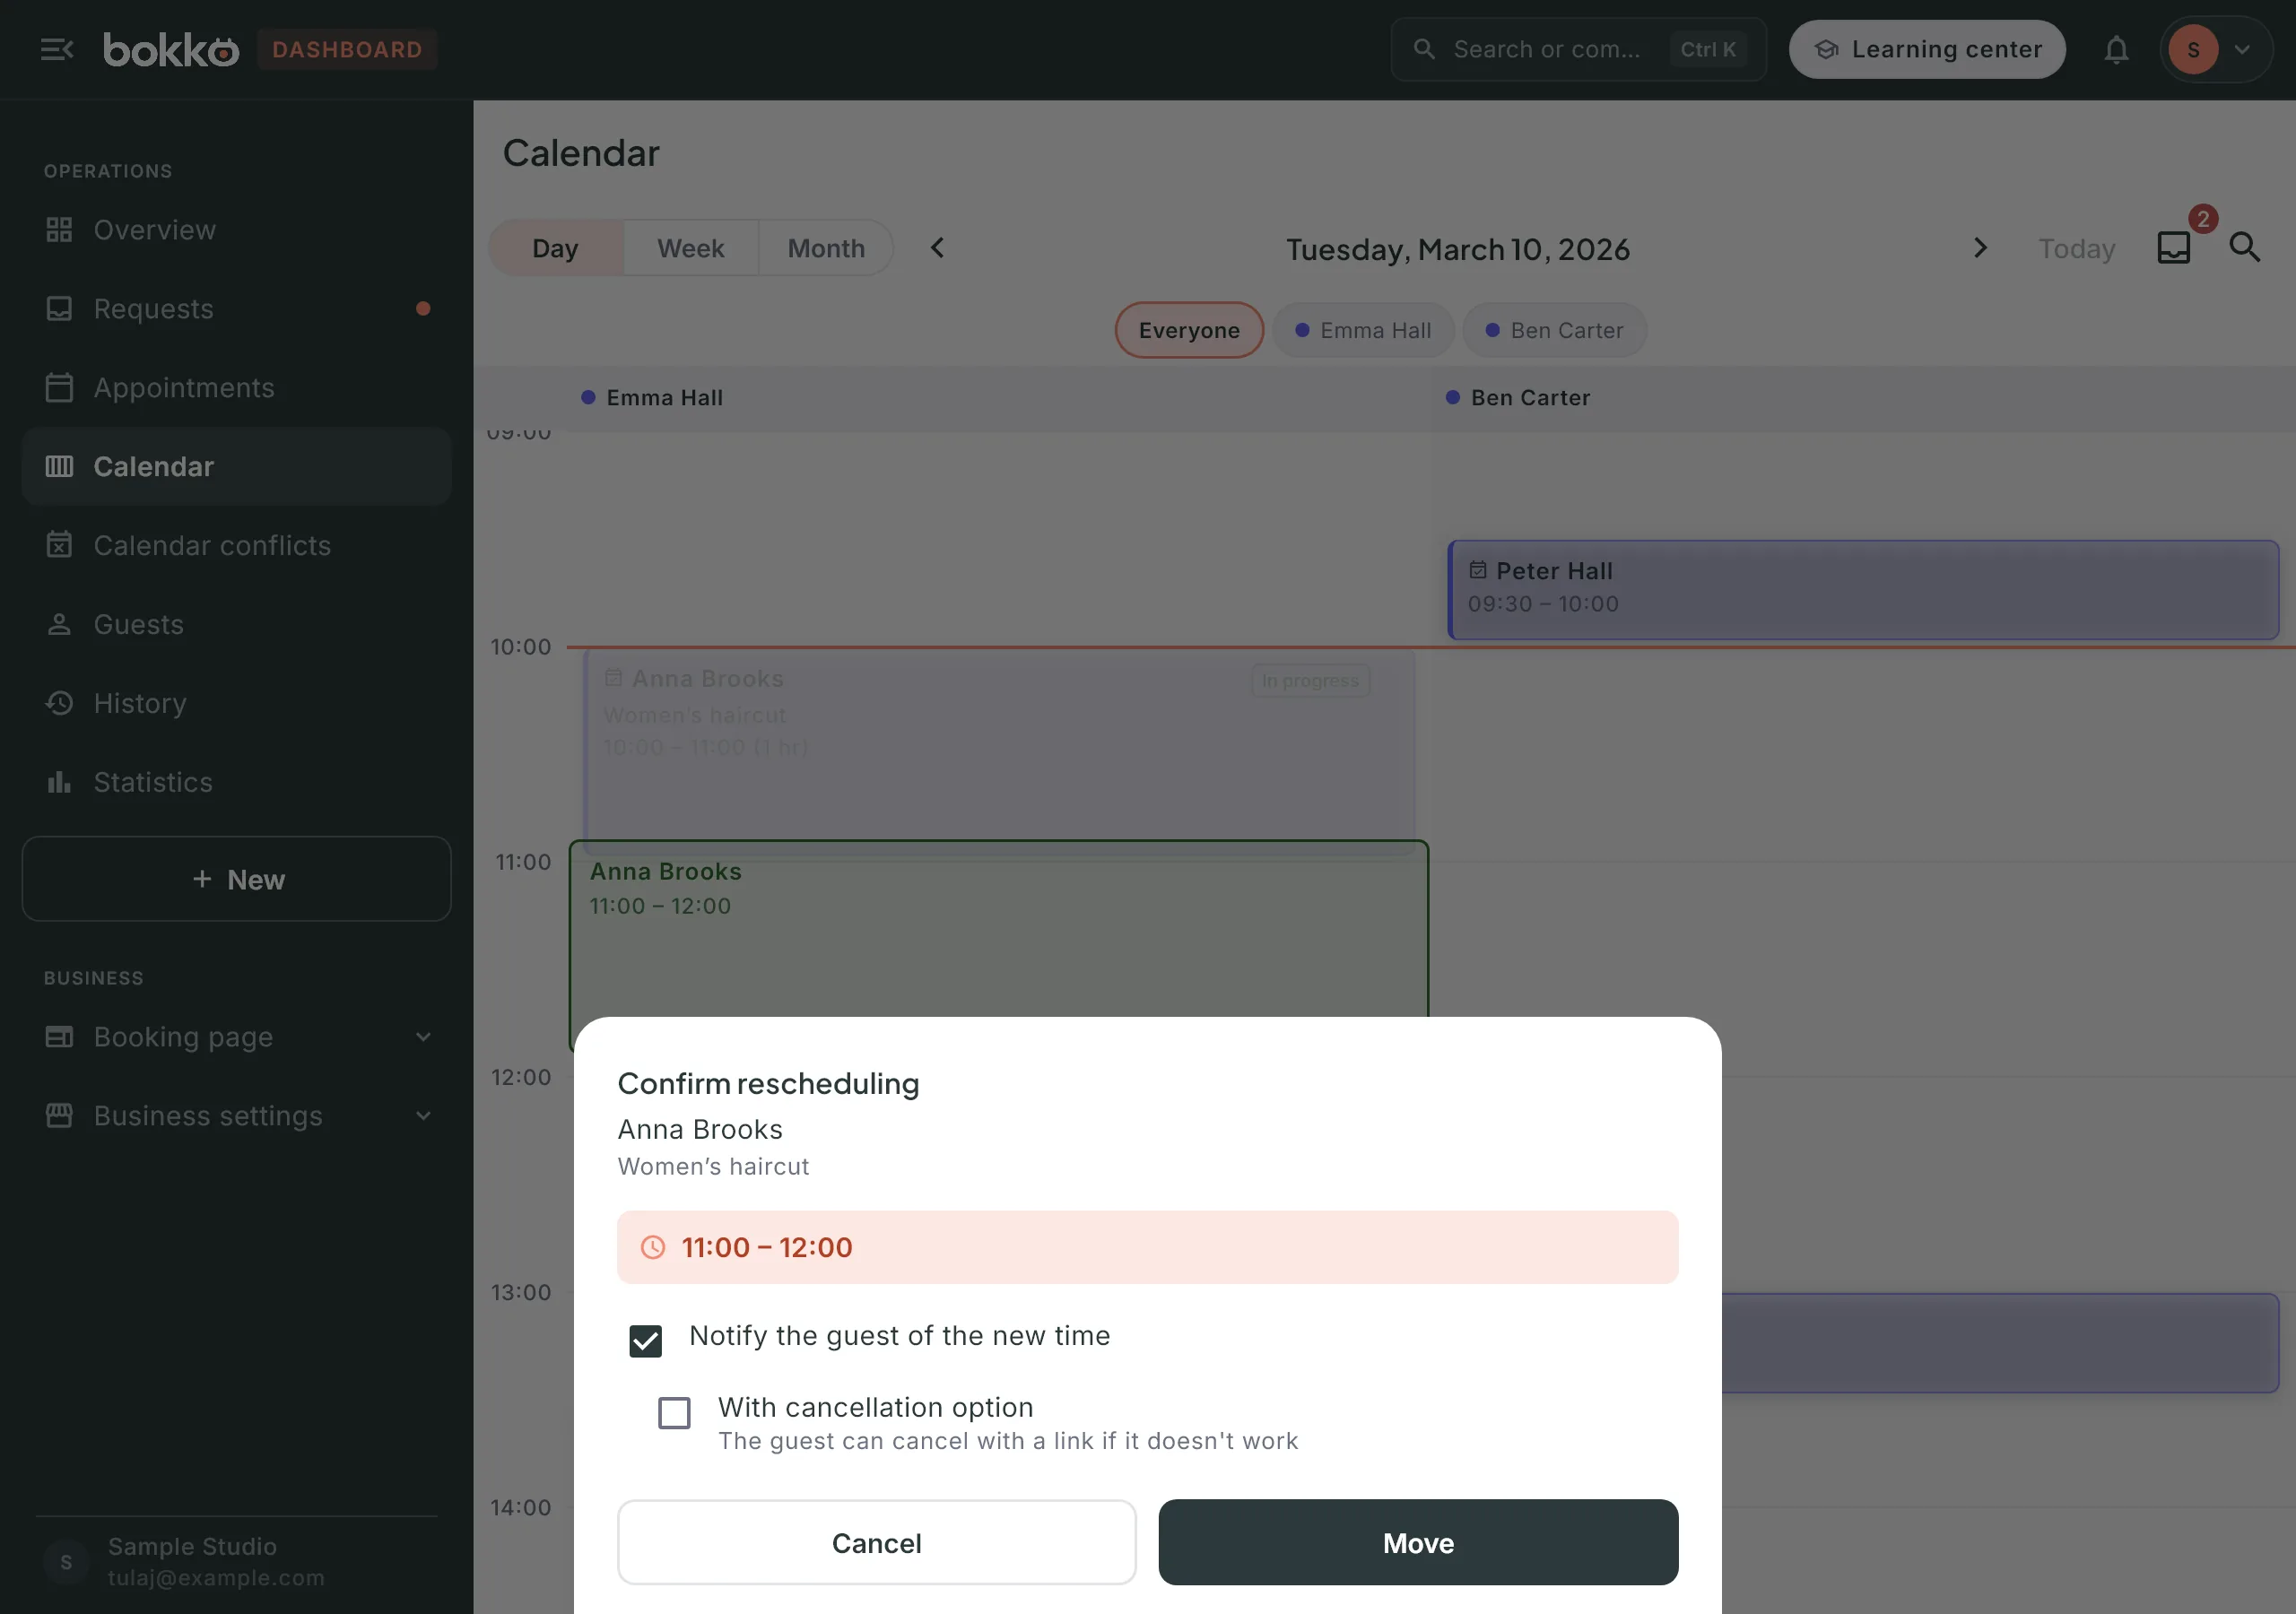
Task: Select Calendar in the sidebar
Action: (236, 466)
